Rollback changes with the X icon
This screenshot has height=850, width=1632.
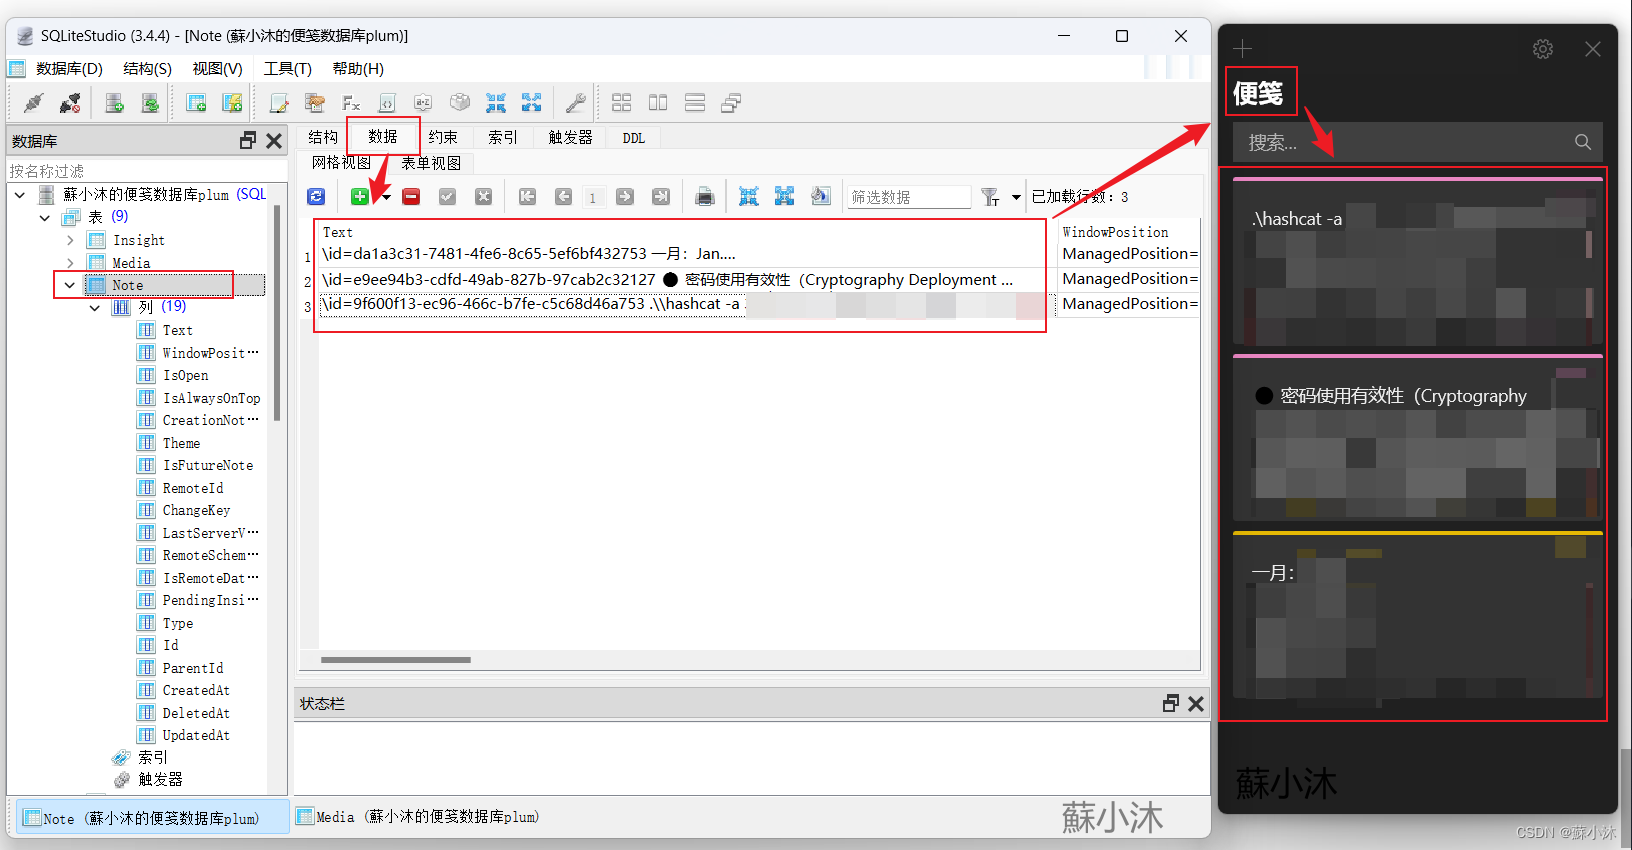coord(483,197)
